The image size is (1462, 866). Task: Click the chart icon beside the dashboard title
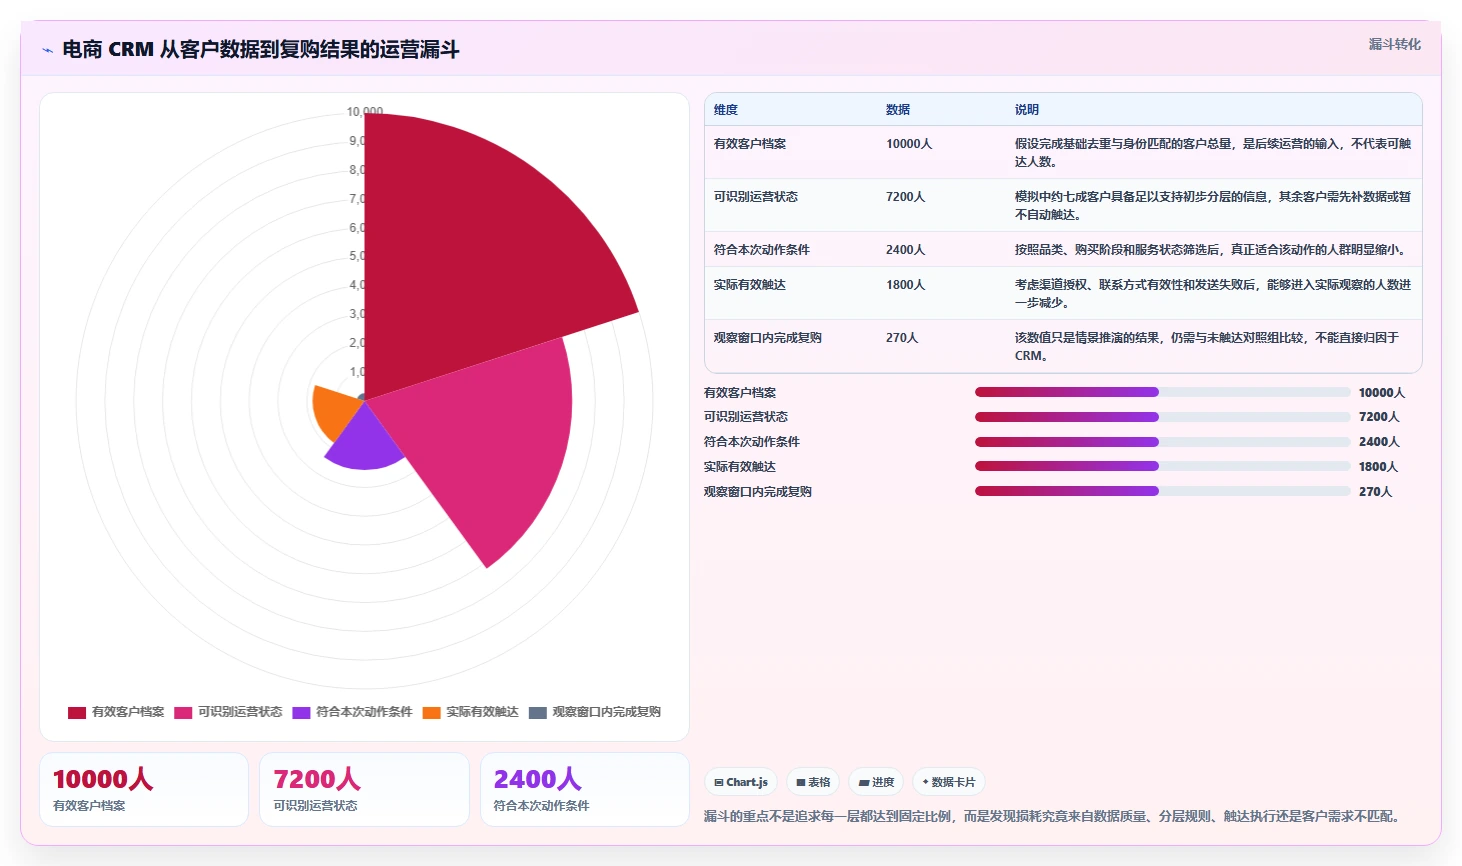(47, 50)
